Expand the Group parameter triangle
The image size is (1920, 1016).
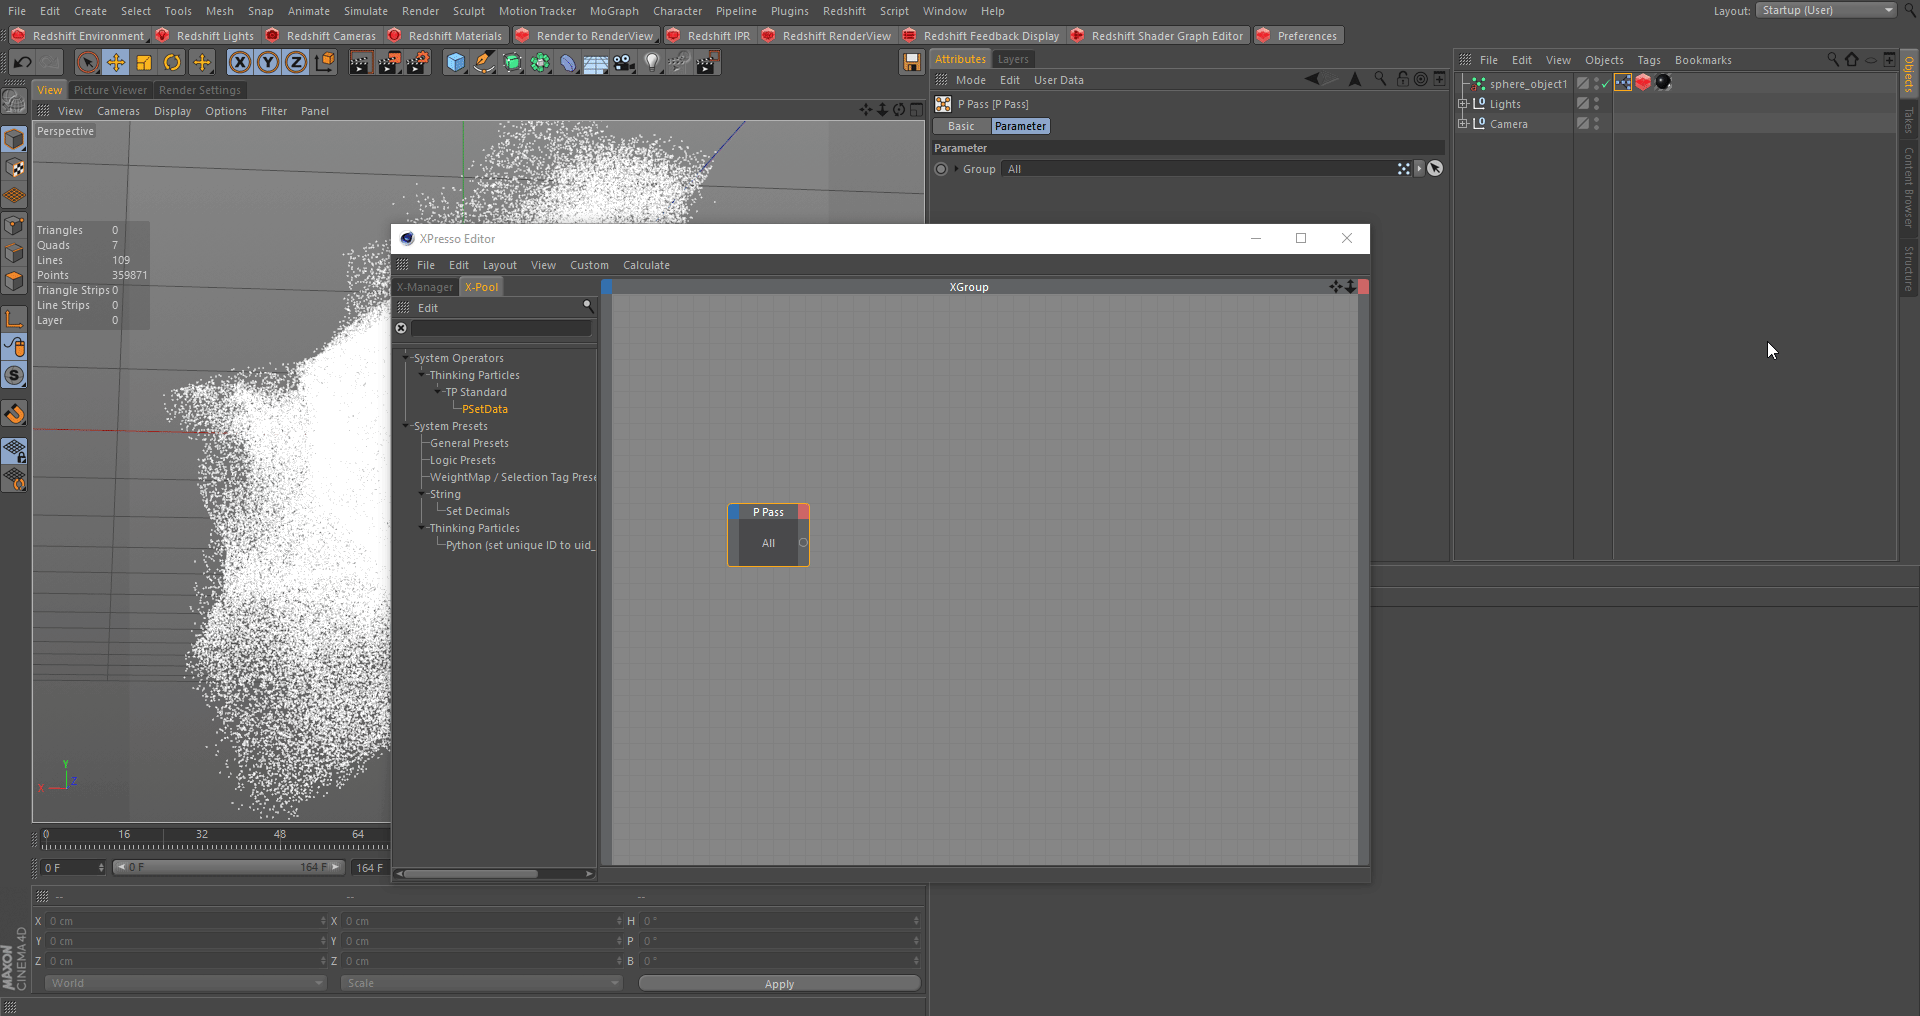(x=956, y=169)
